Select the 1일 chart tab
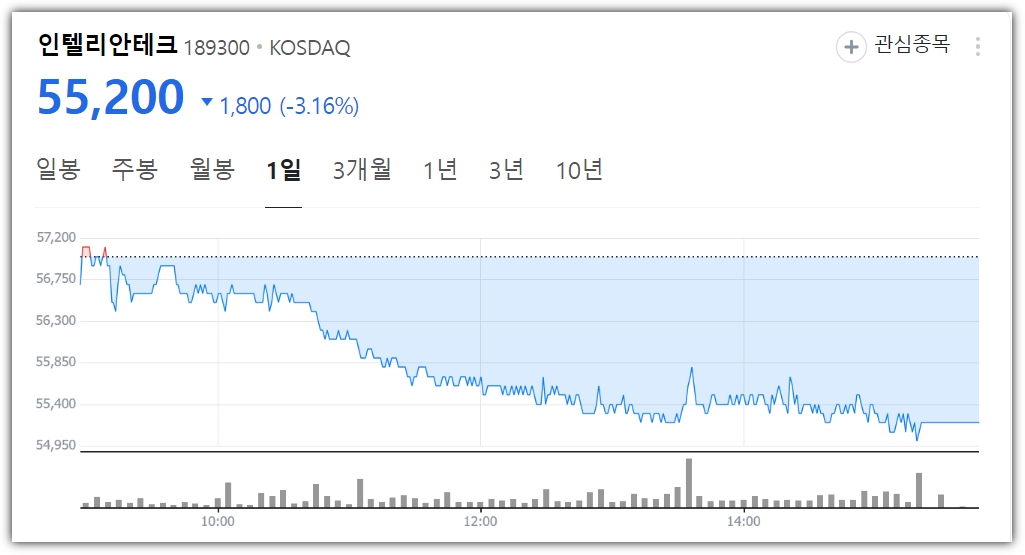 click(x=283, y=170)
